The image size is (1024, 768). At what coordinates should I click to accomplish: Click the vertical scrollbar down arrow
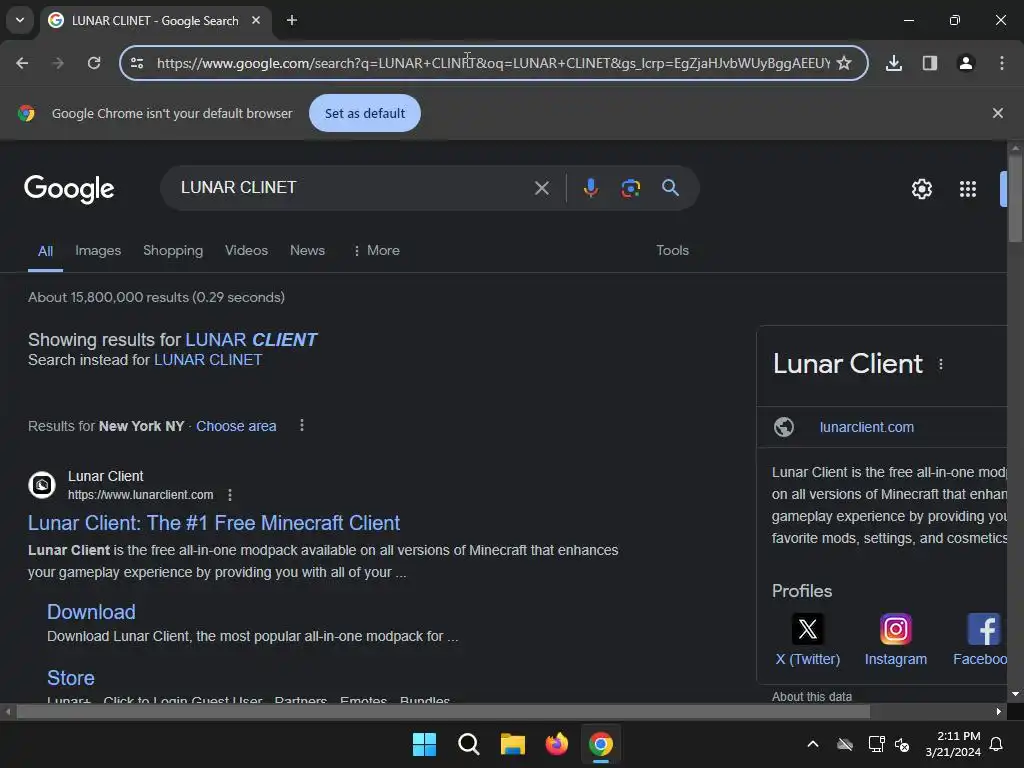tap(1015, 694)
